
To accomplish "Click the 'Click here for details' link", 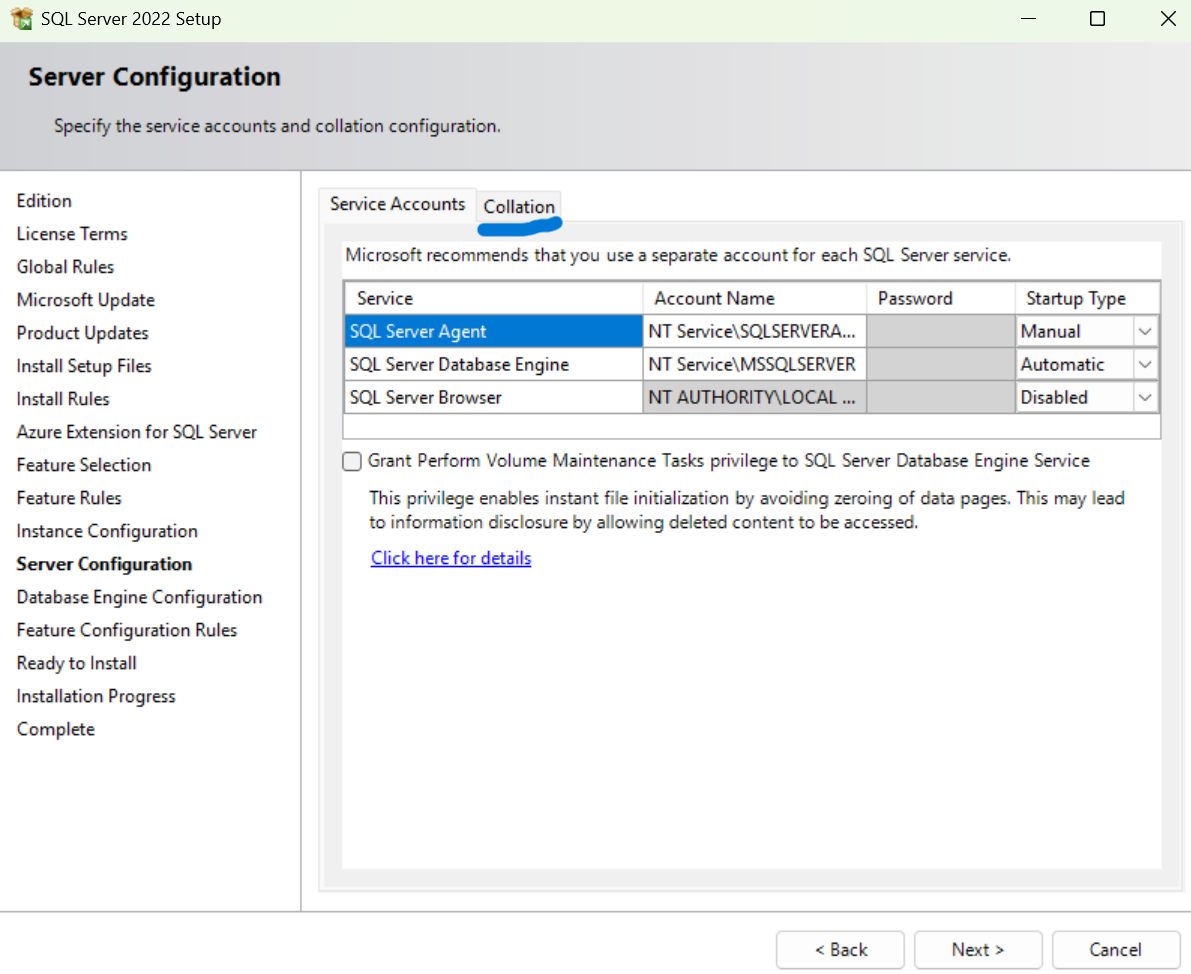I will 450,558.
